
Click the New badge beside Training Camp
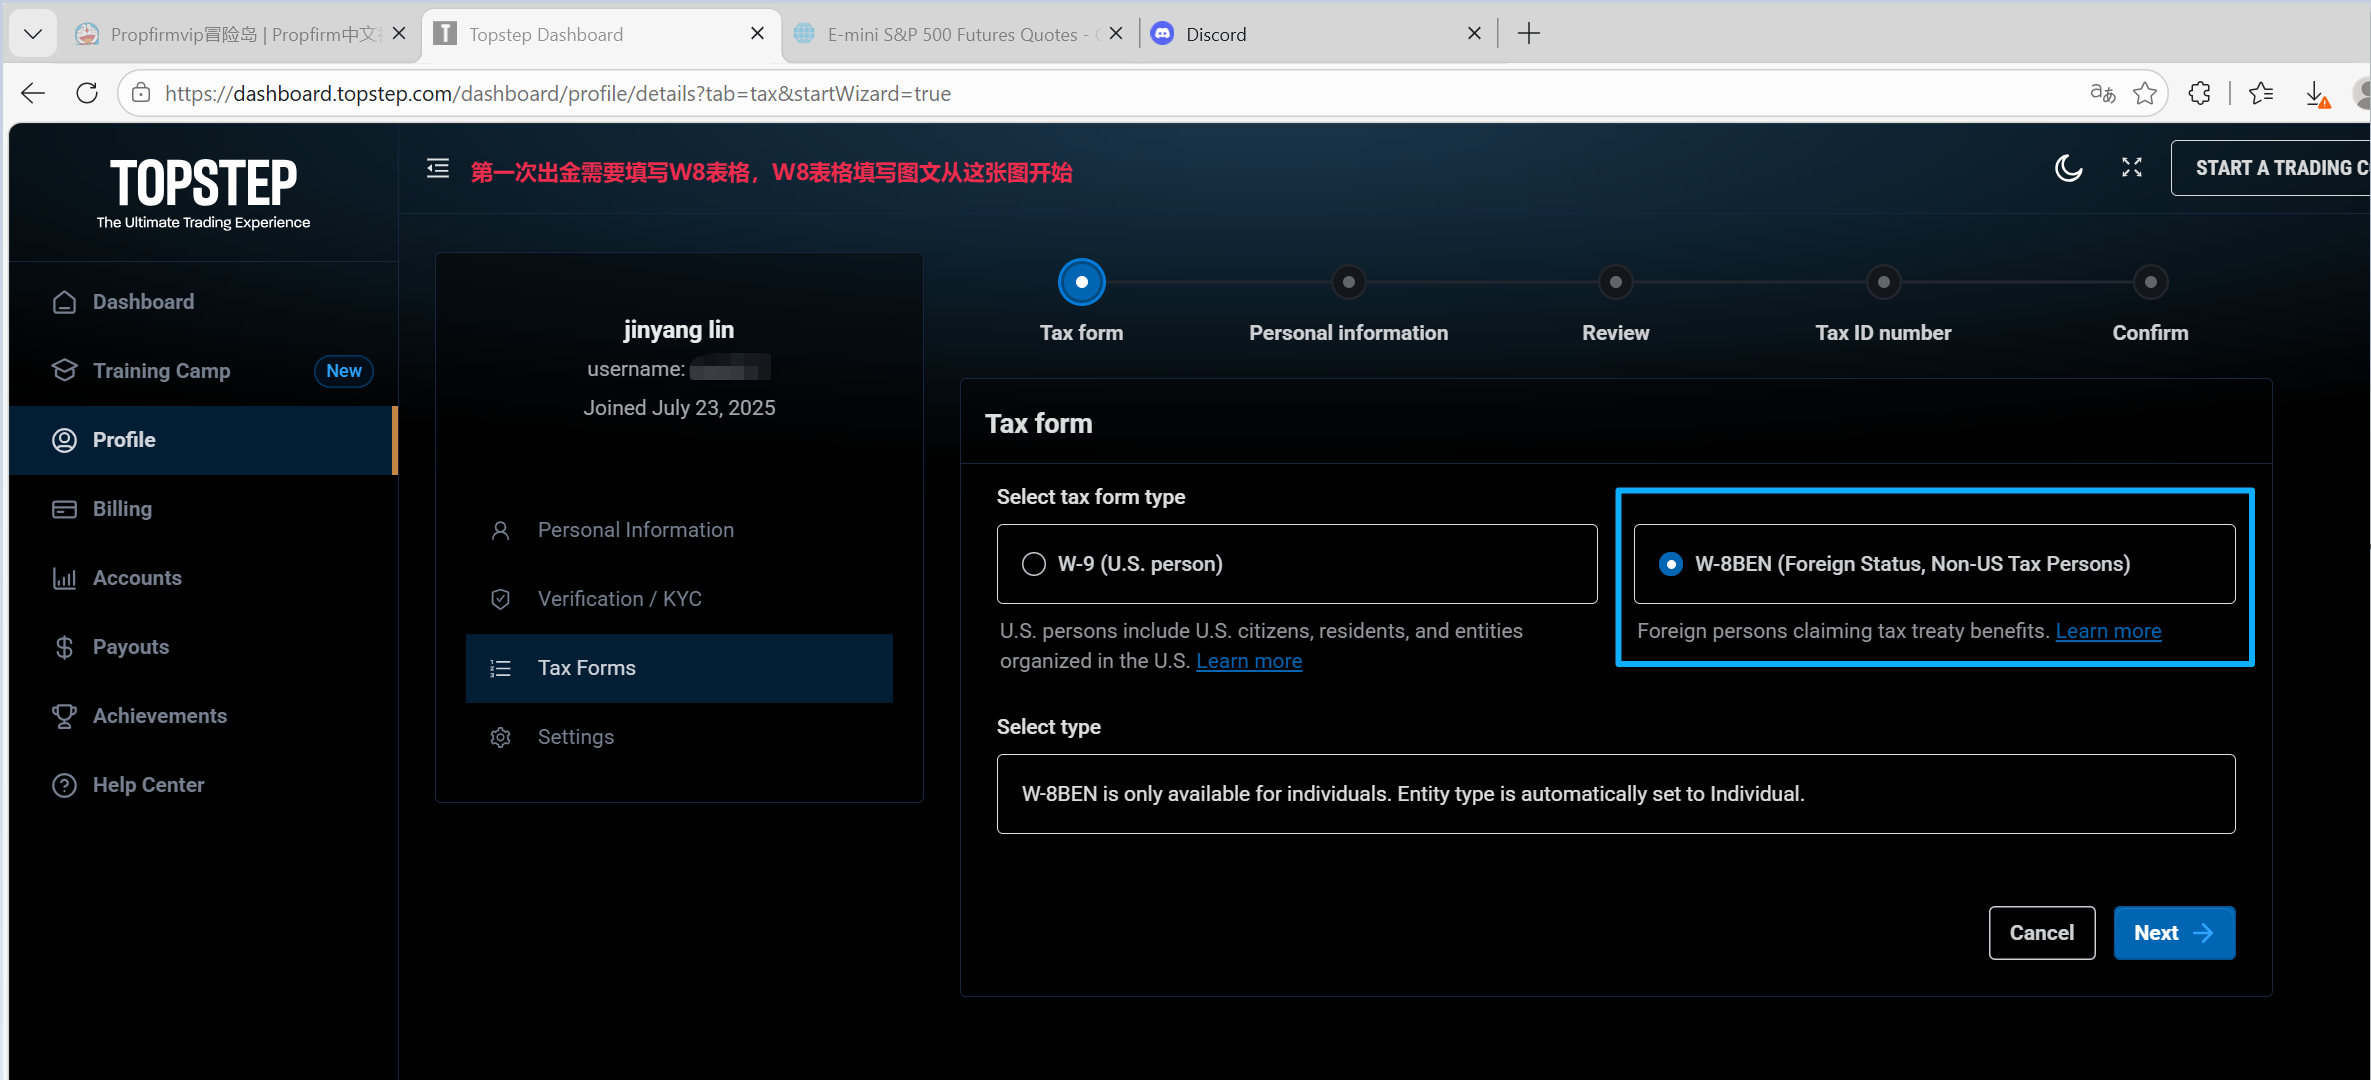344,371
